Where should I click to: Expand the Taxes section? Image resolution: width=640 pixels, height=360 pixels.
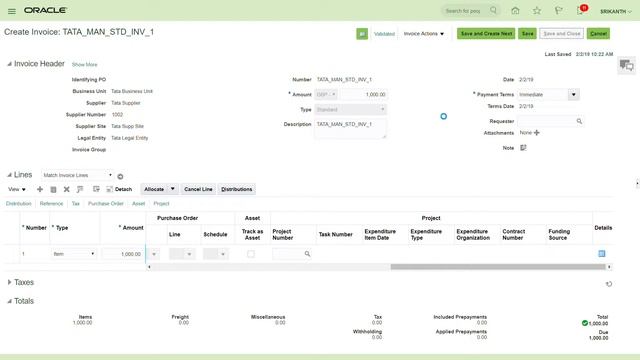tap(9, 282)
